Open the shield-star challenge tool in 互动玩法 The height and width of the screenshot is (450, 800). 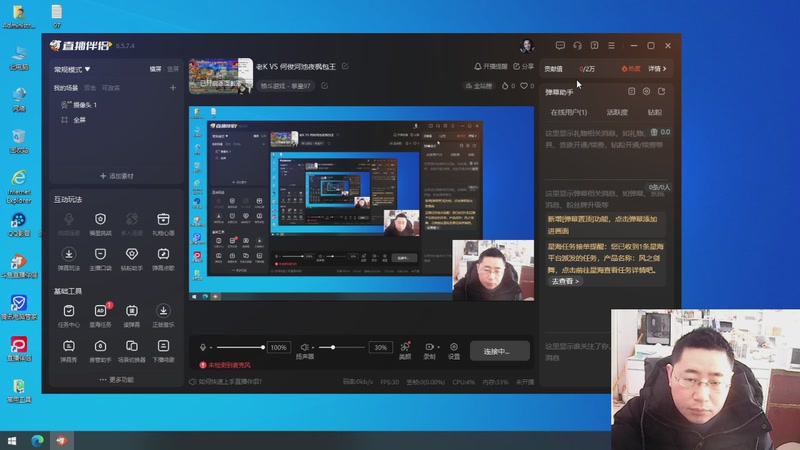pyautogui.click(x=101, y=223)
